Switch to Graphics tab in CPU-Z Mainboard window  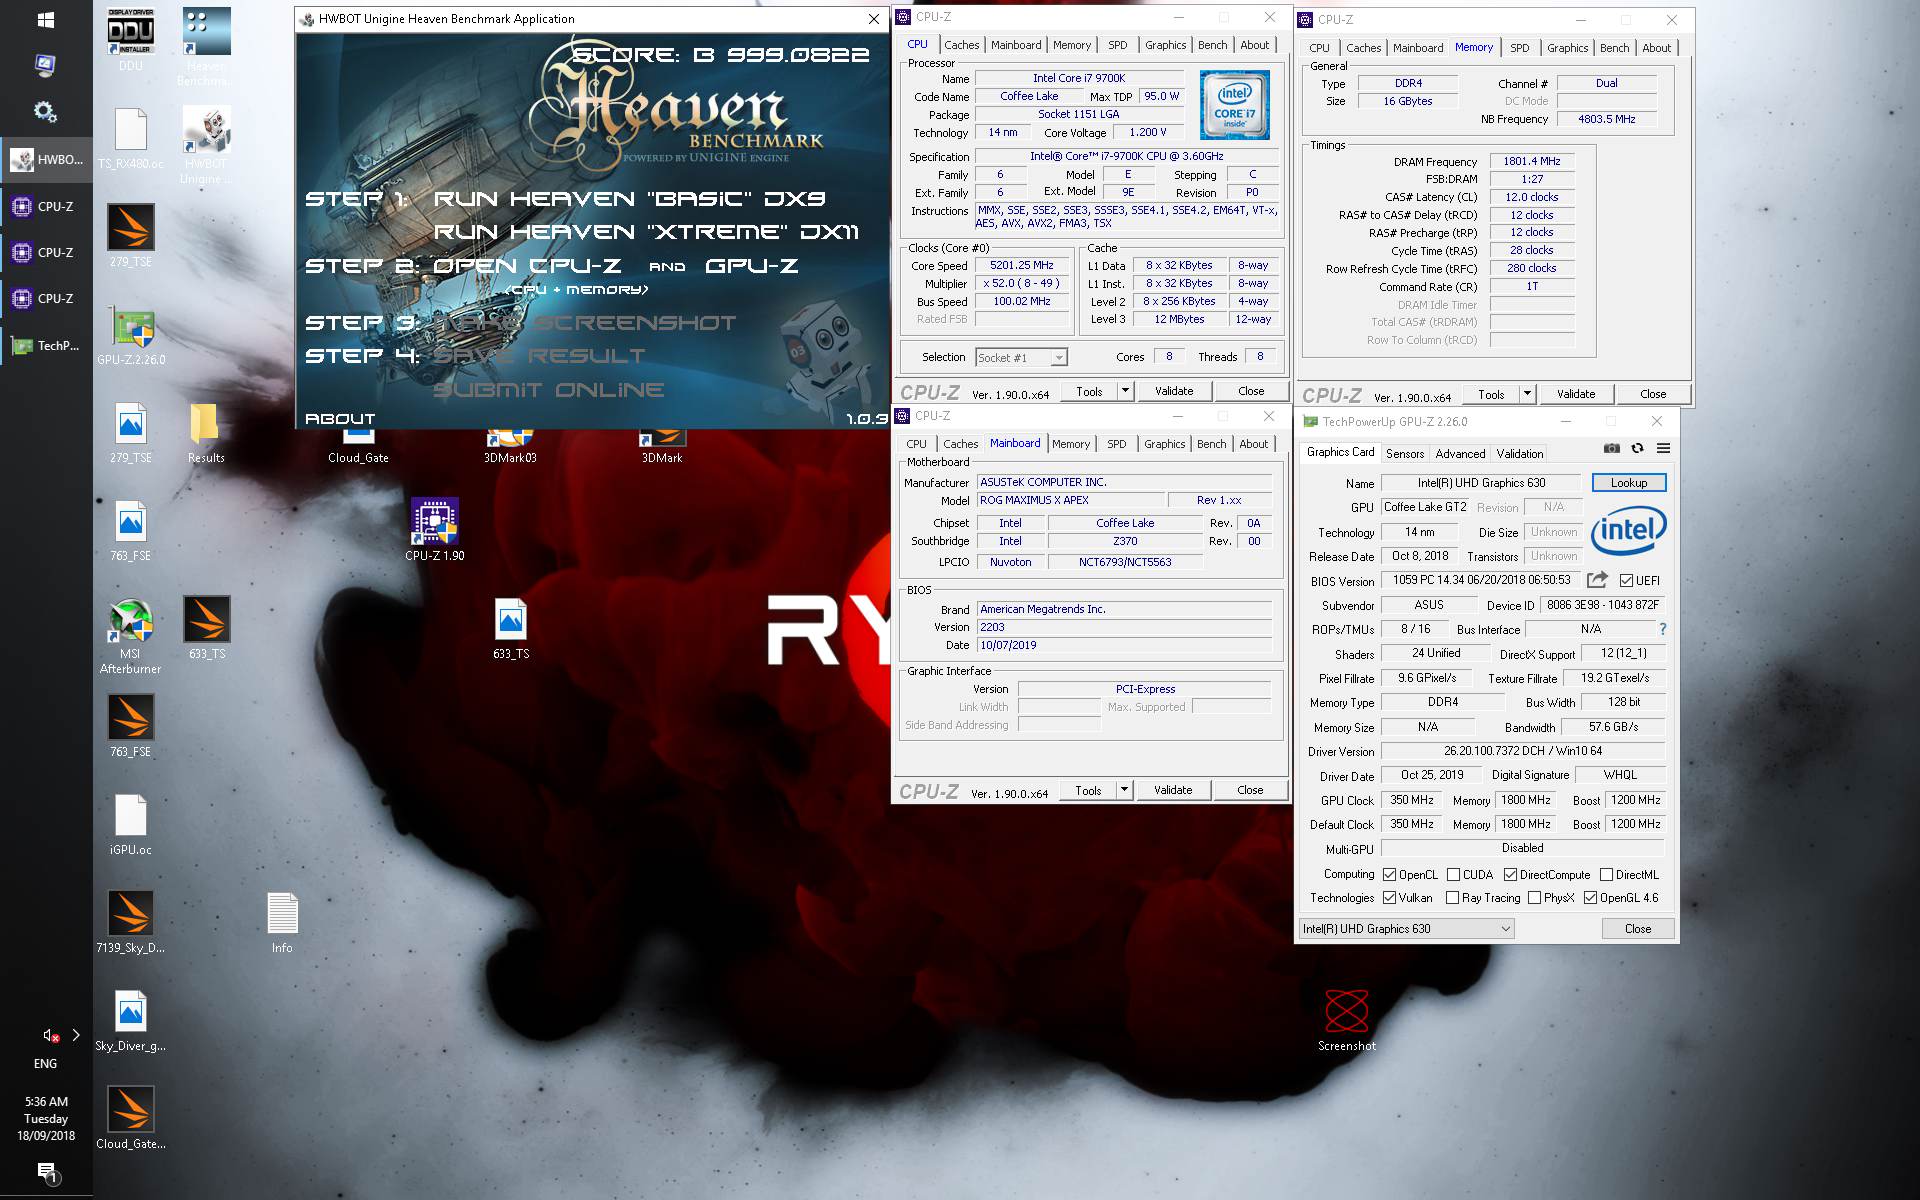coord(1164,444)
